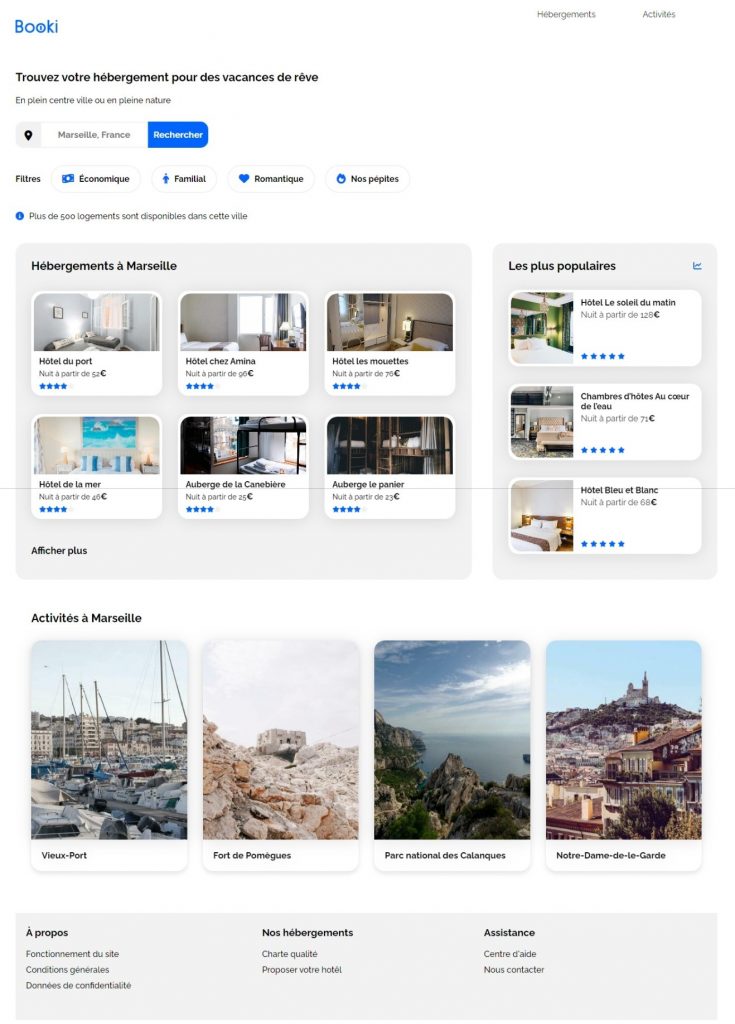Click the person icon on Familial filter
The width and height of the screenshot is (735, 1024).
(x=166, y=179)
